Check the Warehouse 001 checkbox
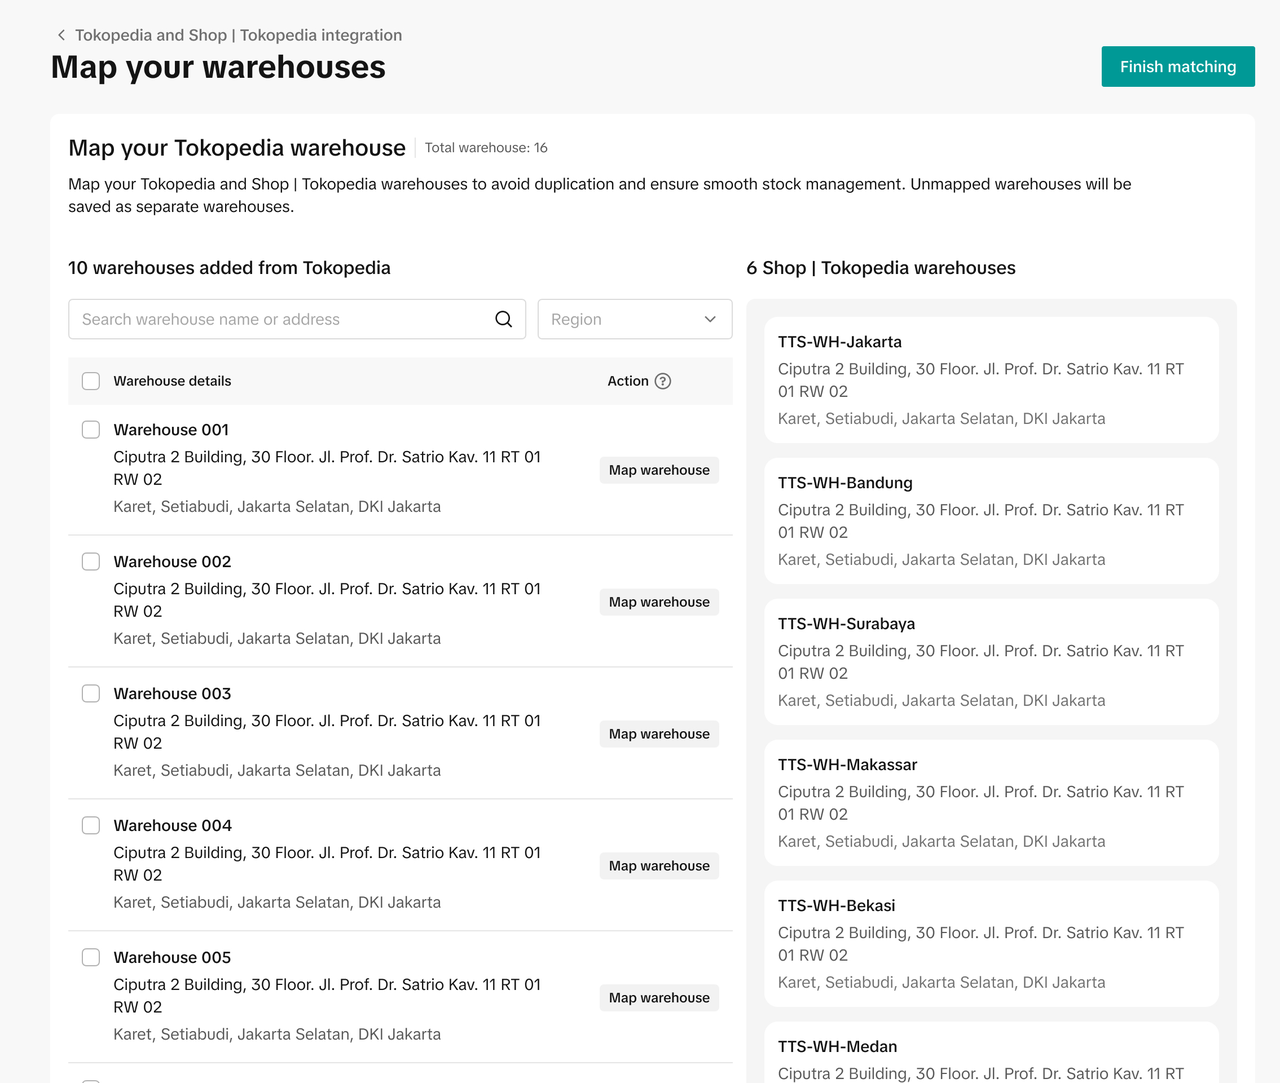 tap(91, 430)
